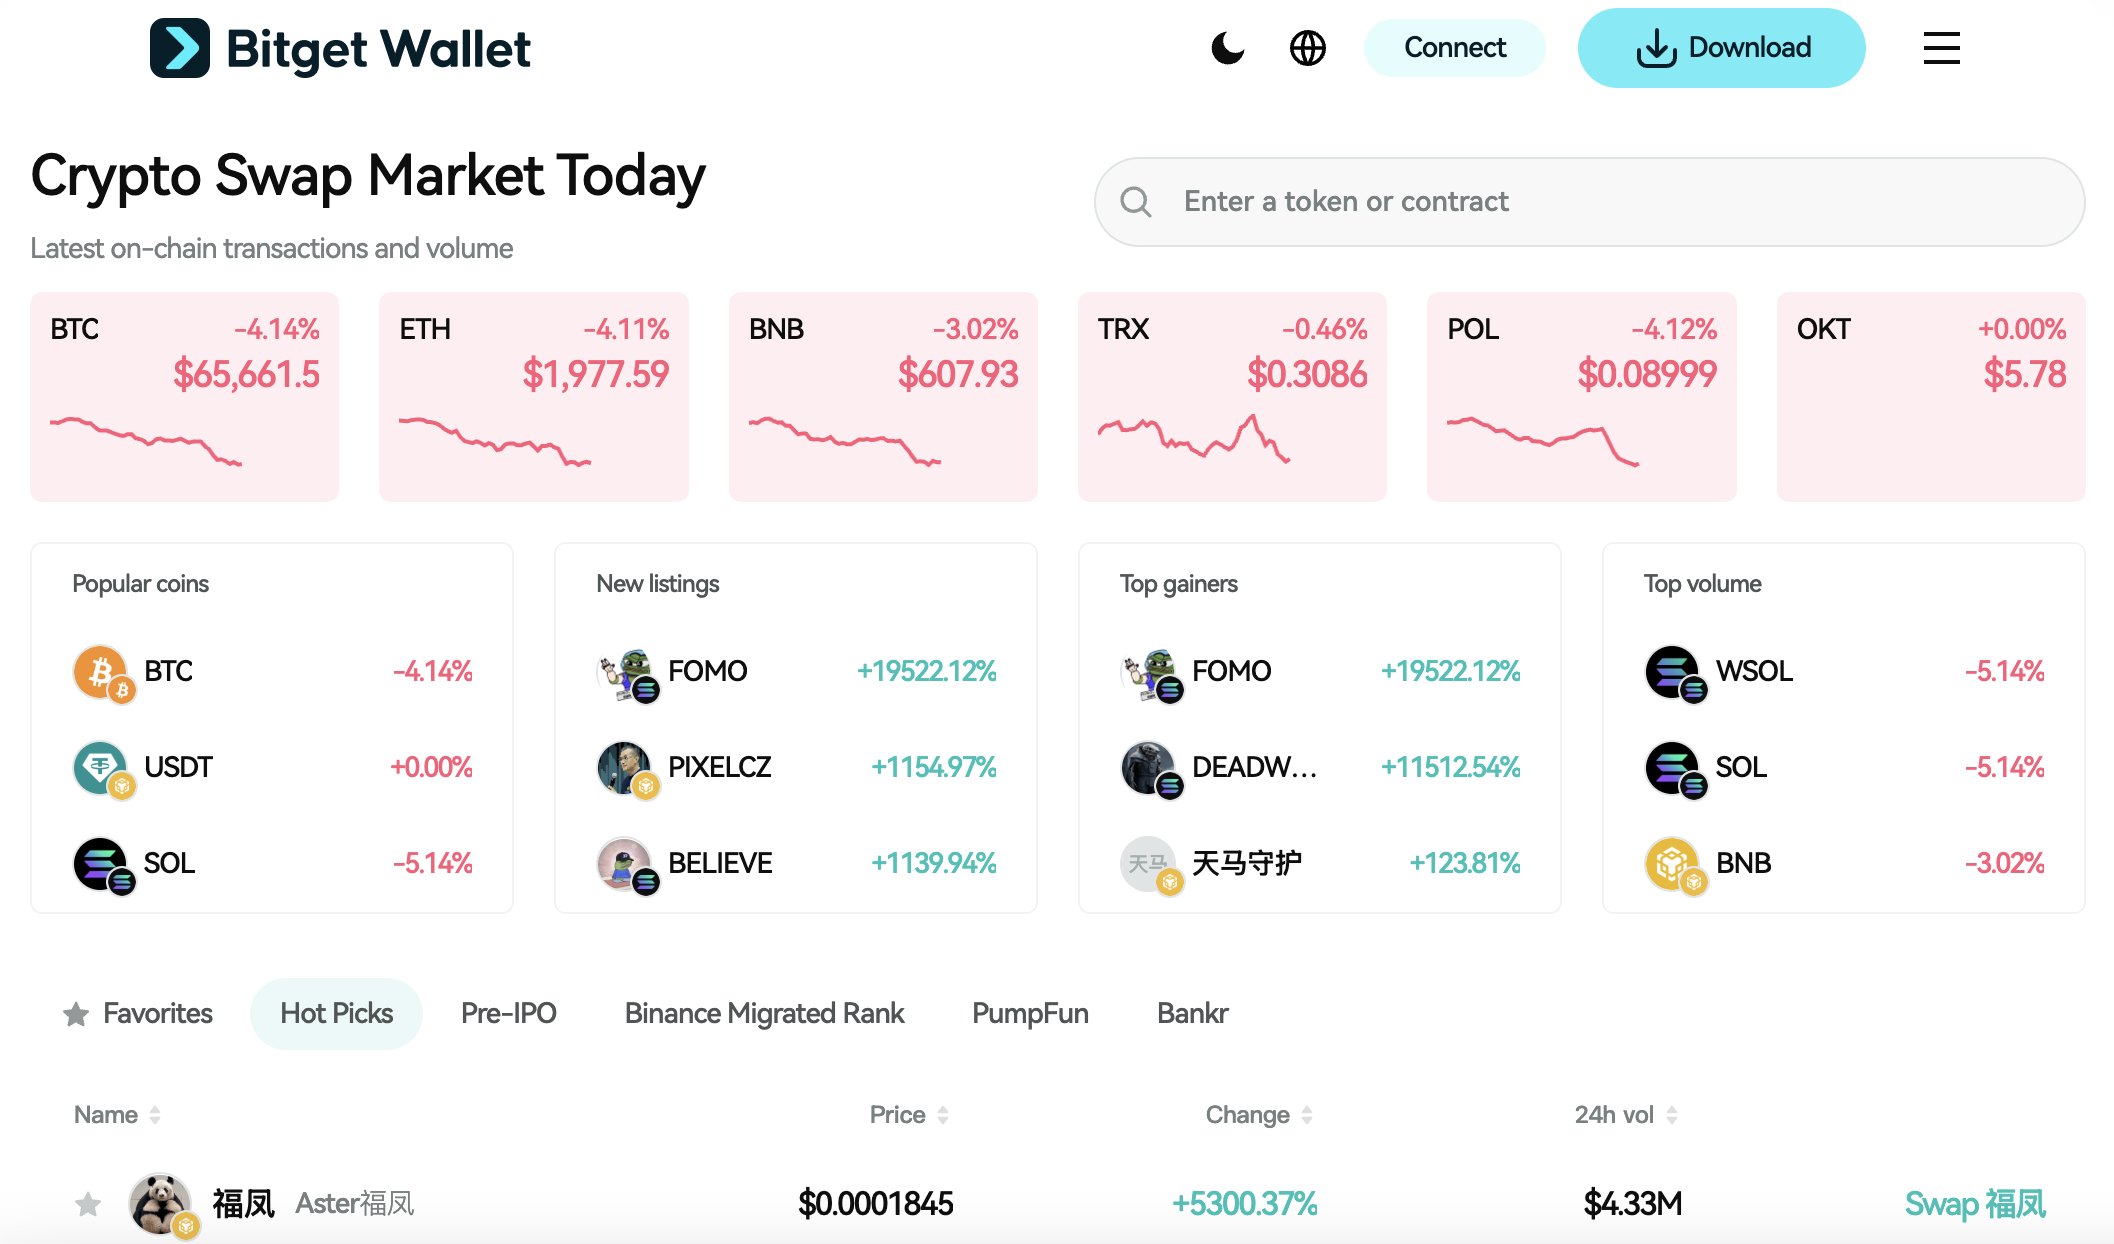Screen dimensions: 2114x1244
Task: Click the WSOL token icon under Top volume
Action: point(1672,671)
